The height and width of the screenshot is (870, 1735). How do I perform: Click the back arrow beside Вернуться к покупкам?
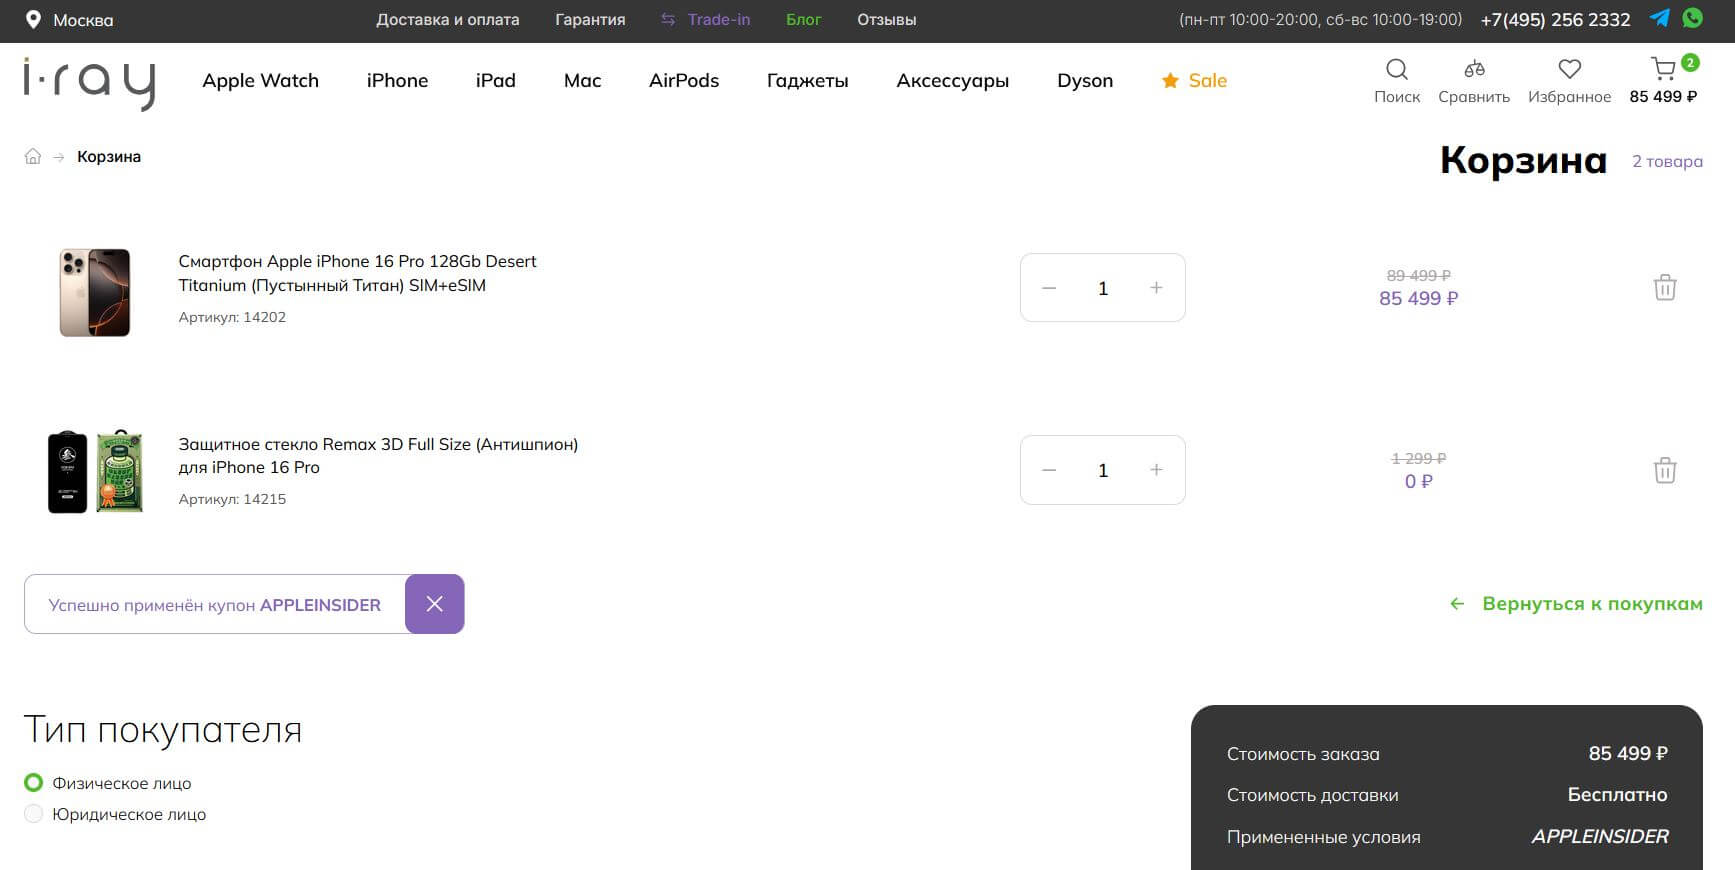1457,604
